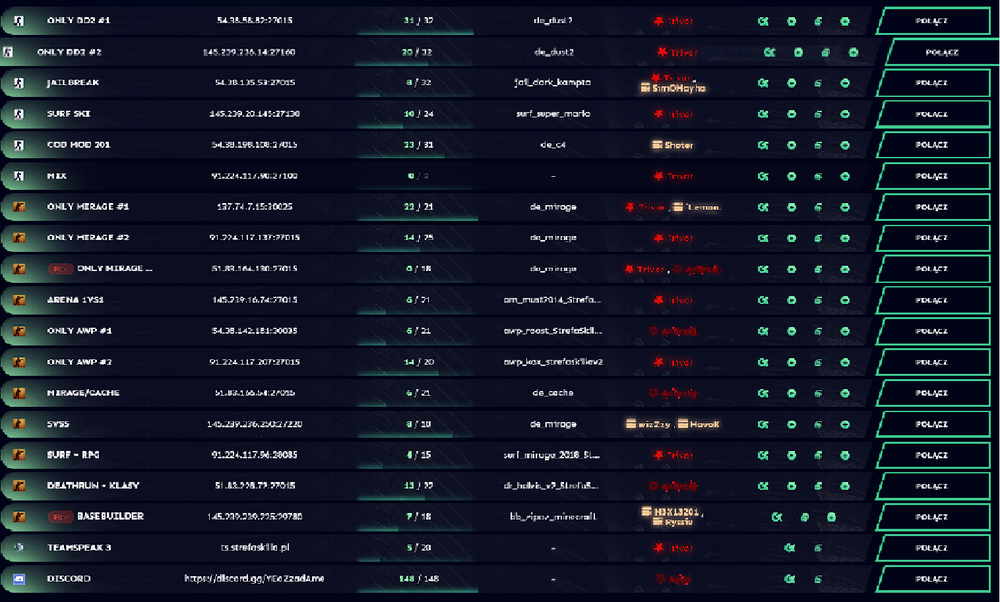
Task: Click the game icon in ARENA 1VS1 row
Action: (19, 300)
